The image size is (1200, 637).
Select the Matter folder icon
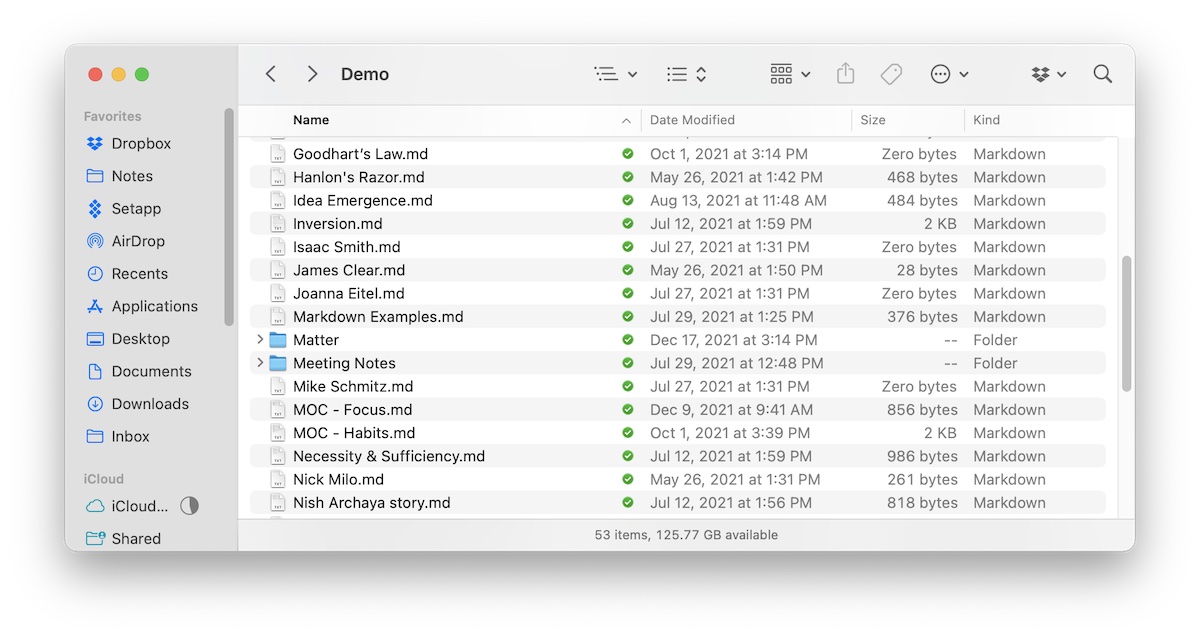pos(277,340)
